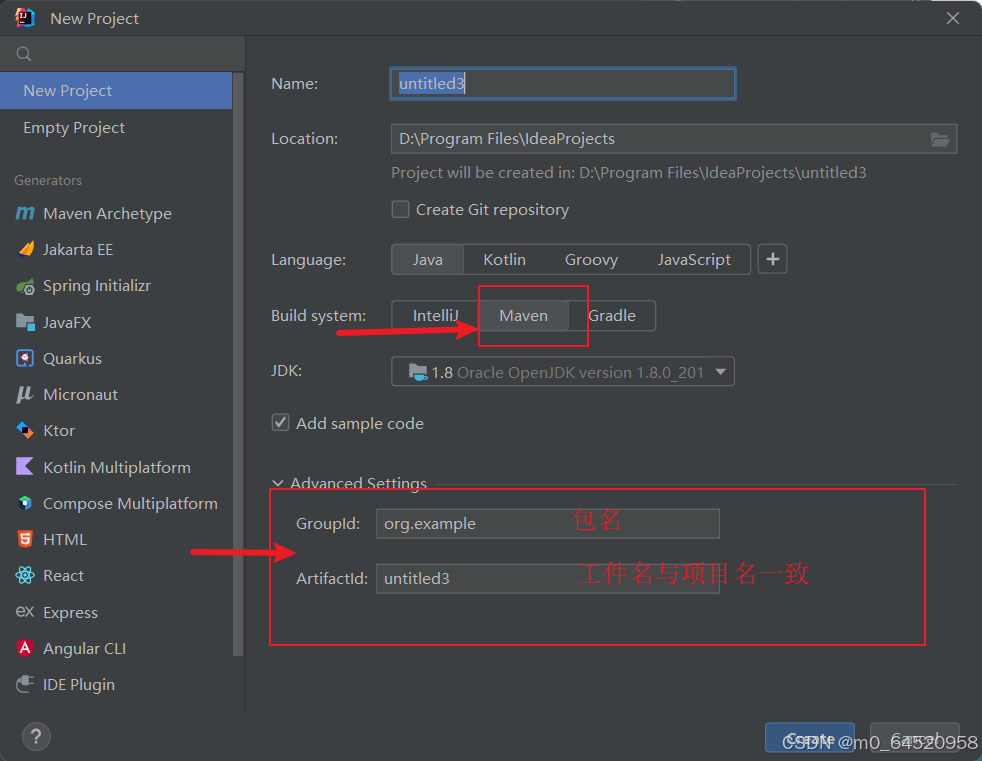Click the JDK folder icon in combo box

click(x=418, y=372)
